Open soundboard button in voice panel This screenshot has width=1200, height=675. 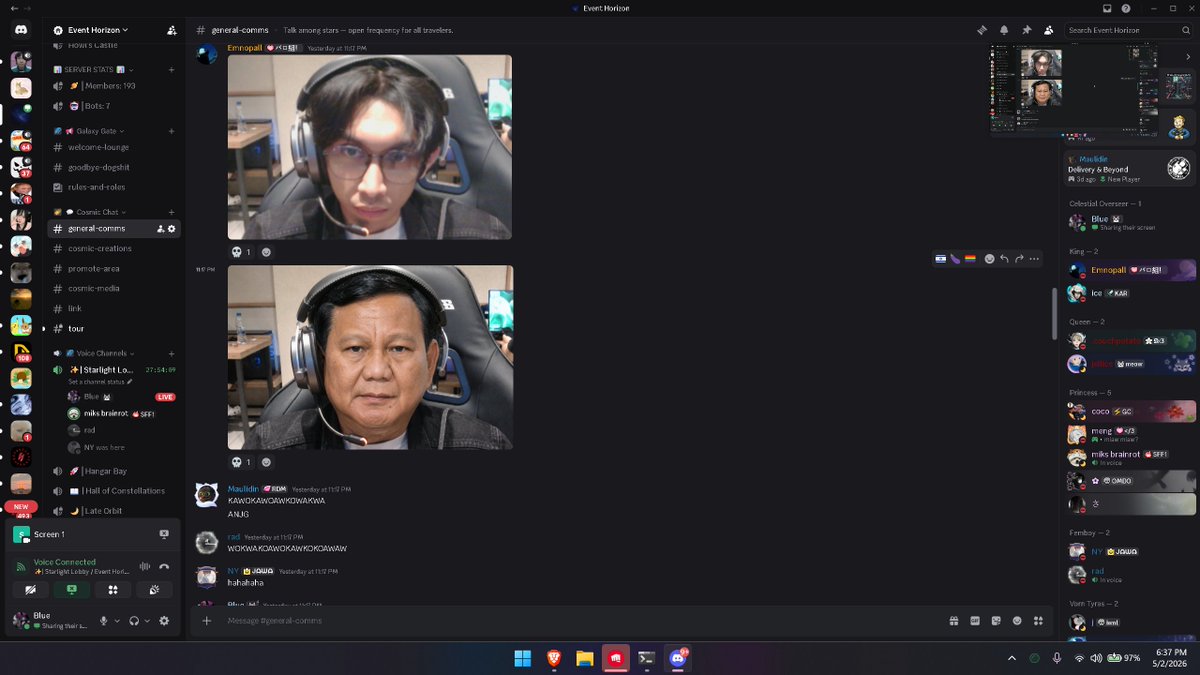coord(154,590)
